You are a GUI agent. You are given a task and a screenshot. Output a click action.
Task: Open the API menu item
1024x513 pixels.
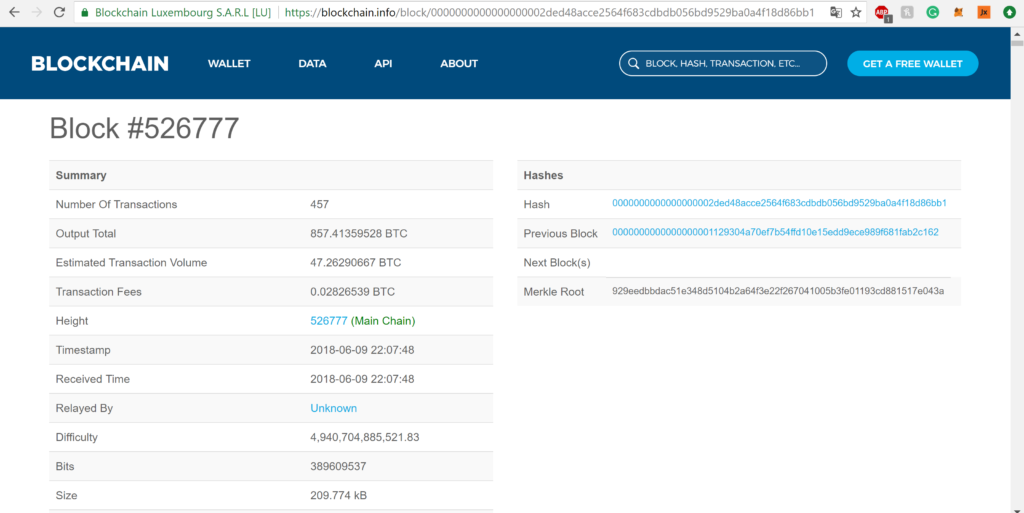pyautogui.click(x=383, y=64)
